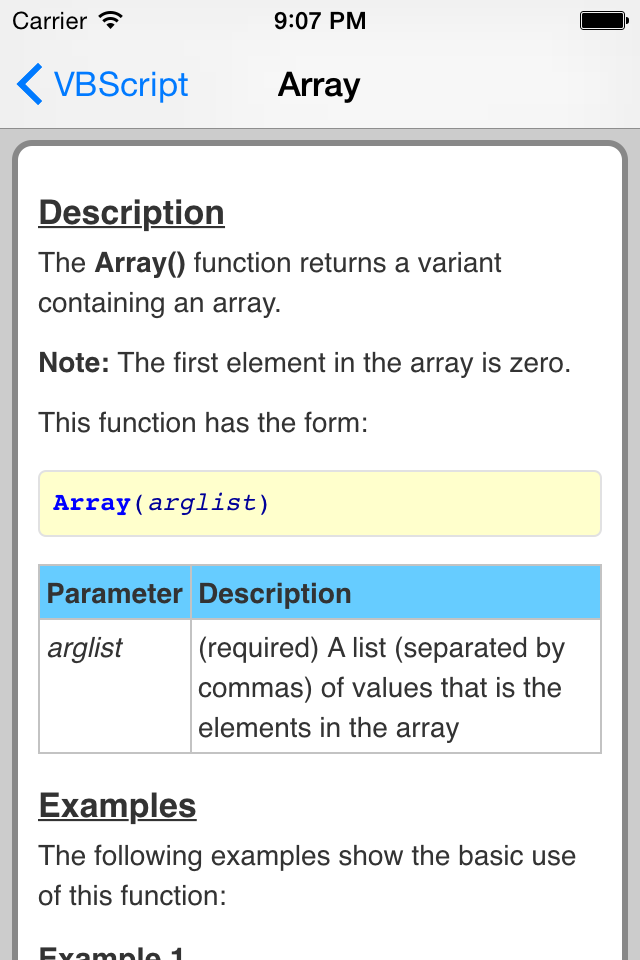The height and width of the screenshot is (960, 640).
Task: Click the bold Array() text in the paragraph
Action: [140, 263]
